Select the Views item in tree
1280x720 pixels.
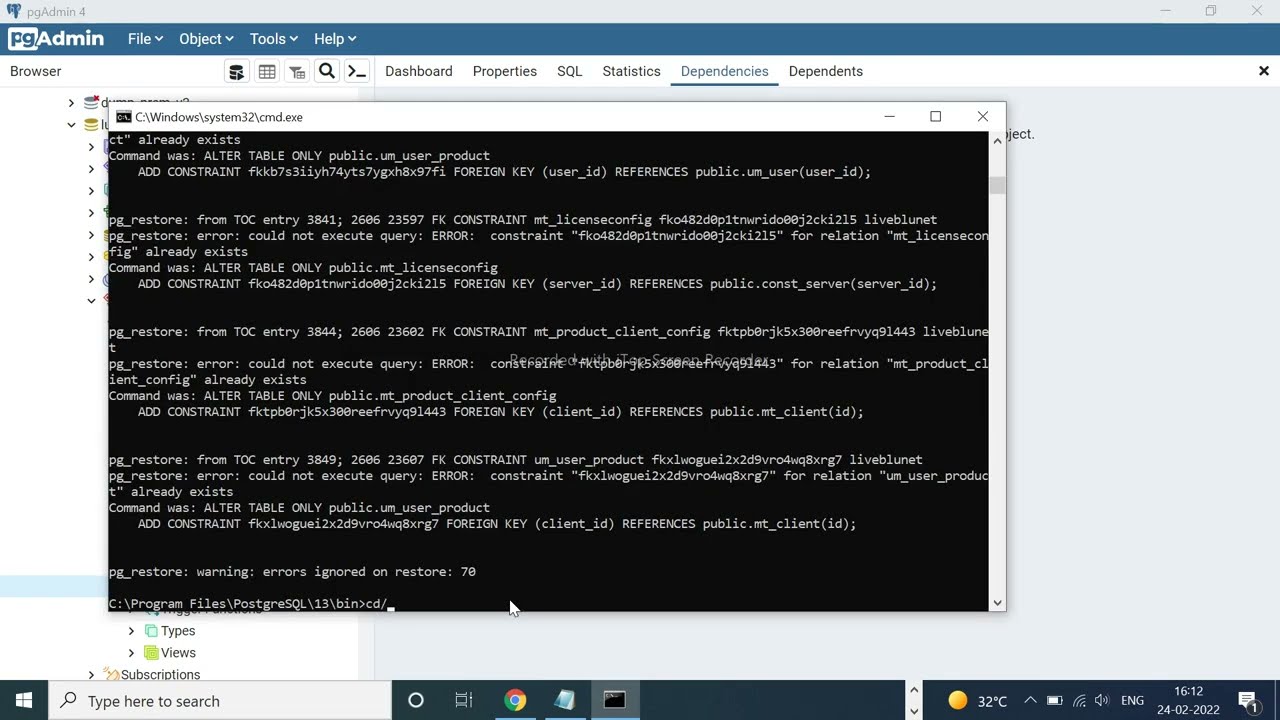(x=178, y=653)
